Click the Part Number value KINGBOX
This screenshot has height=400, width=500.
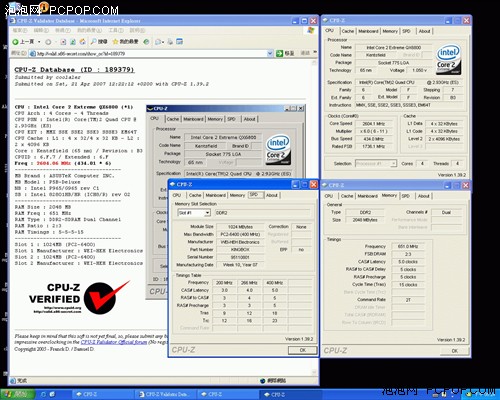coord(240,250)
